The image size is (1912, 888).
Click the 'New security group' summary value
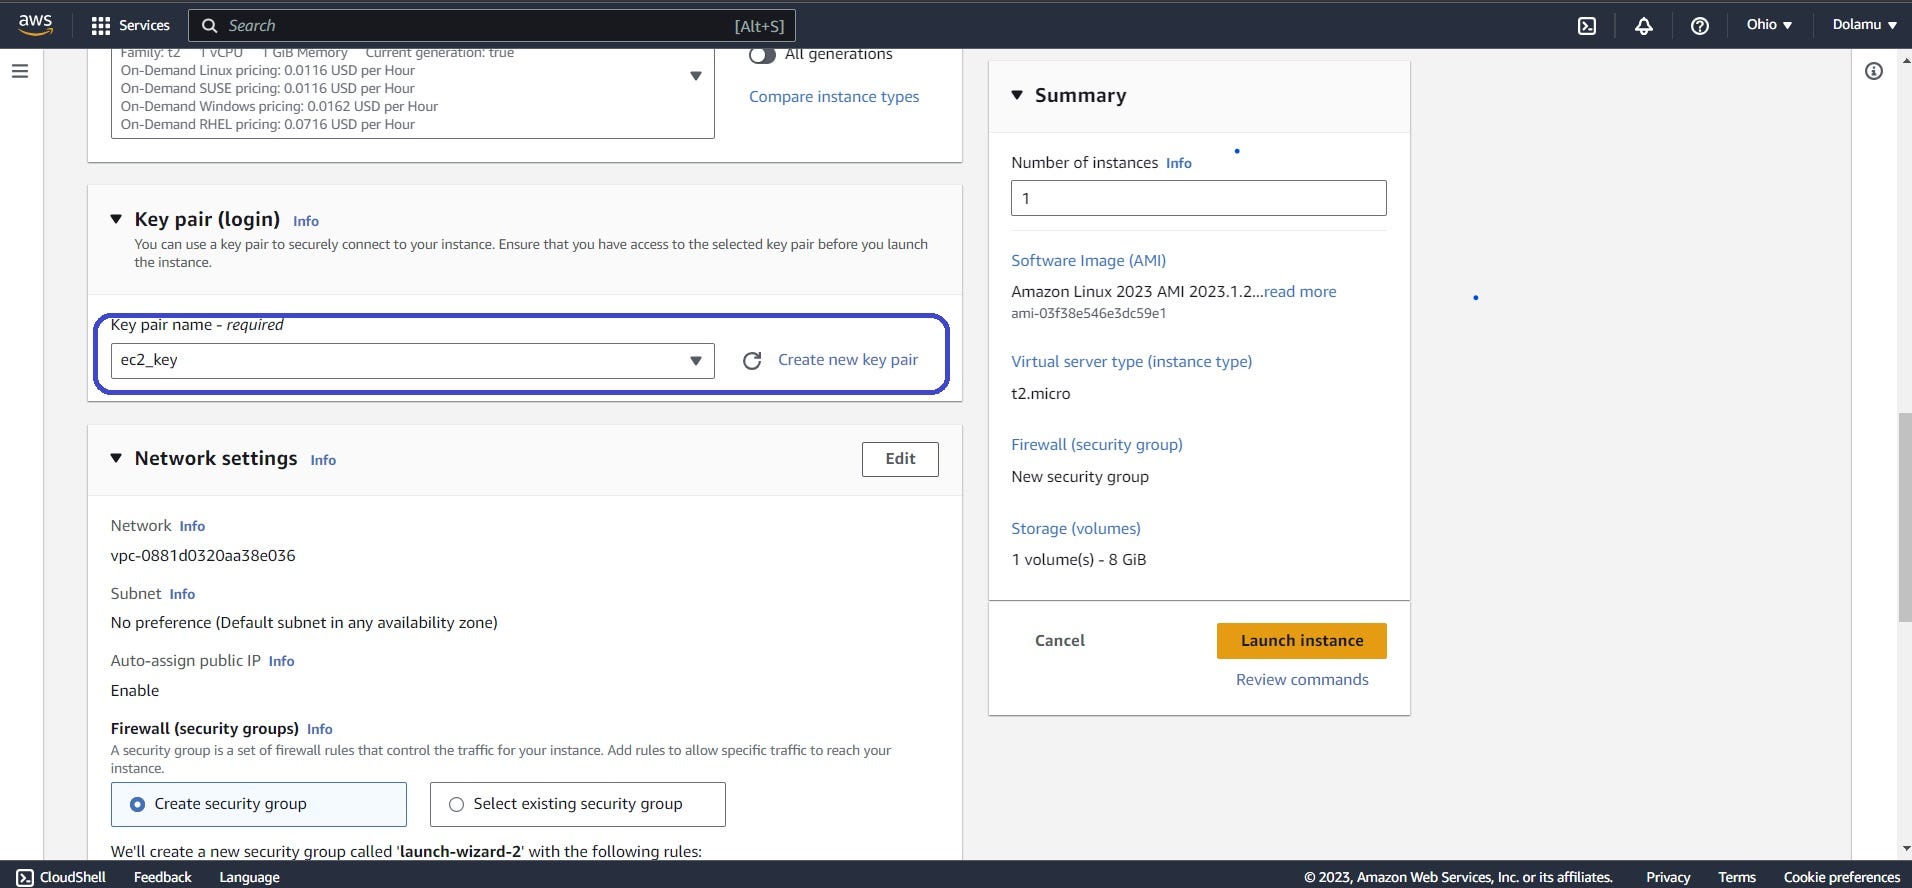(x=1080, y=477)
